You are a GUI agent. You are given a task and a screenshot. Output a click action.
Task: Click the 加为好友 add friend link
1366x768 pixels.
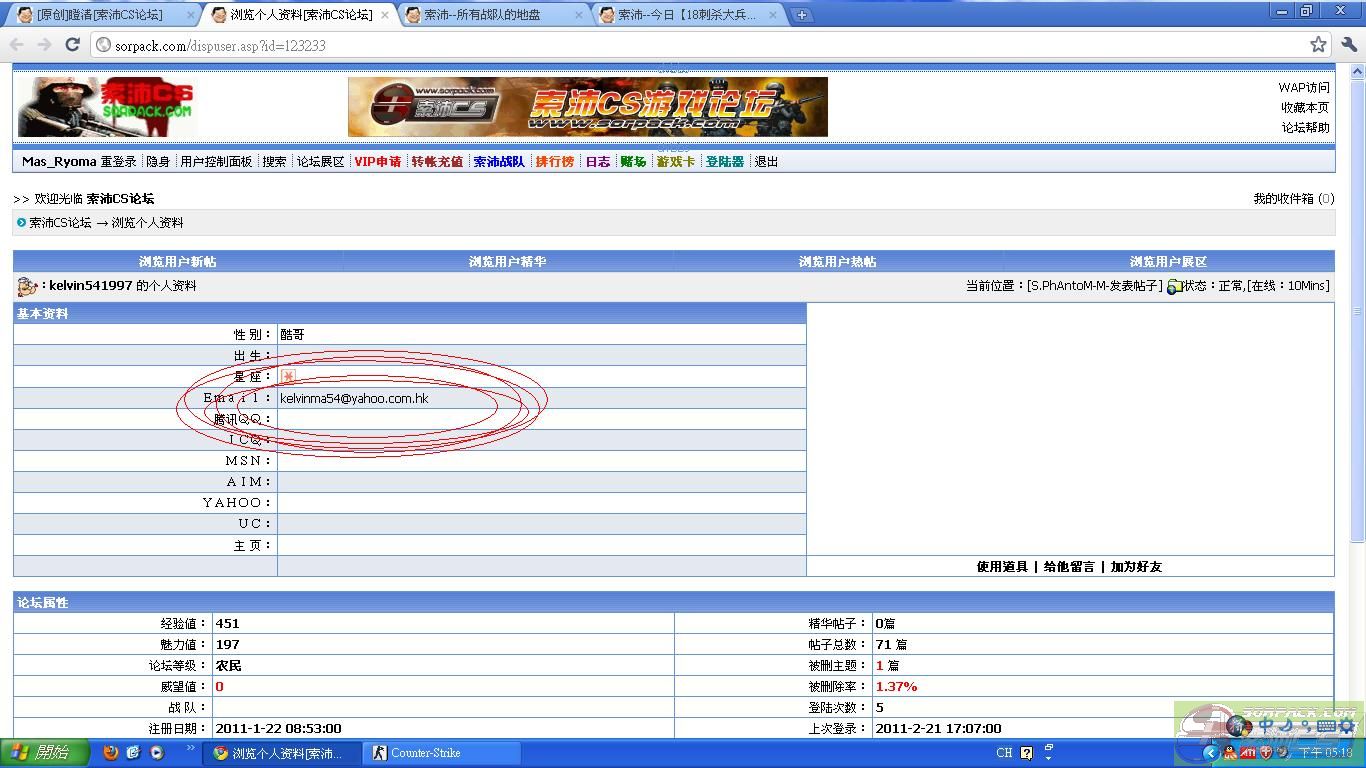(x=1136, y=566)
